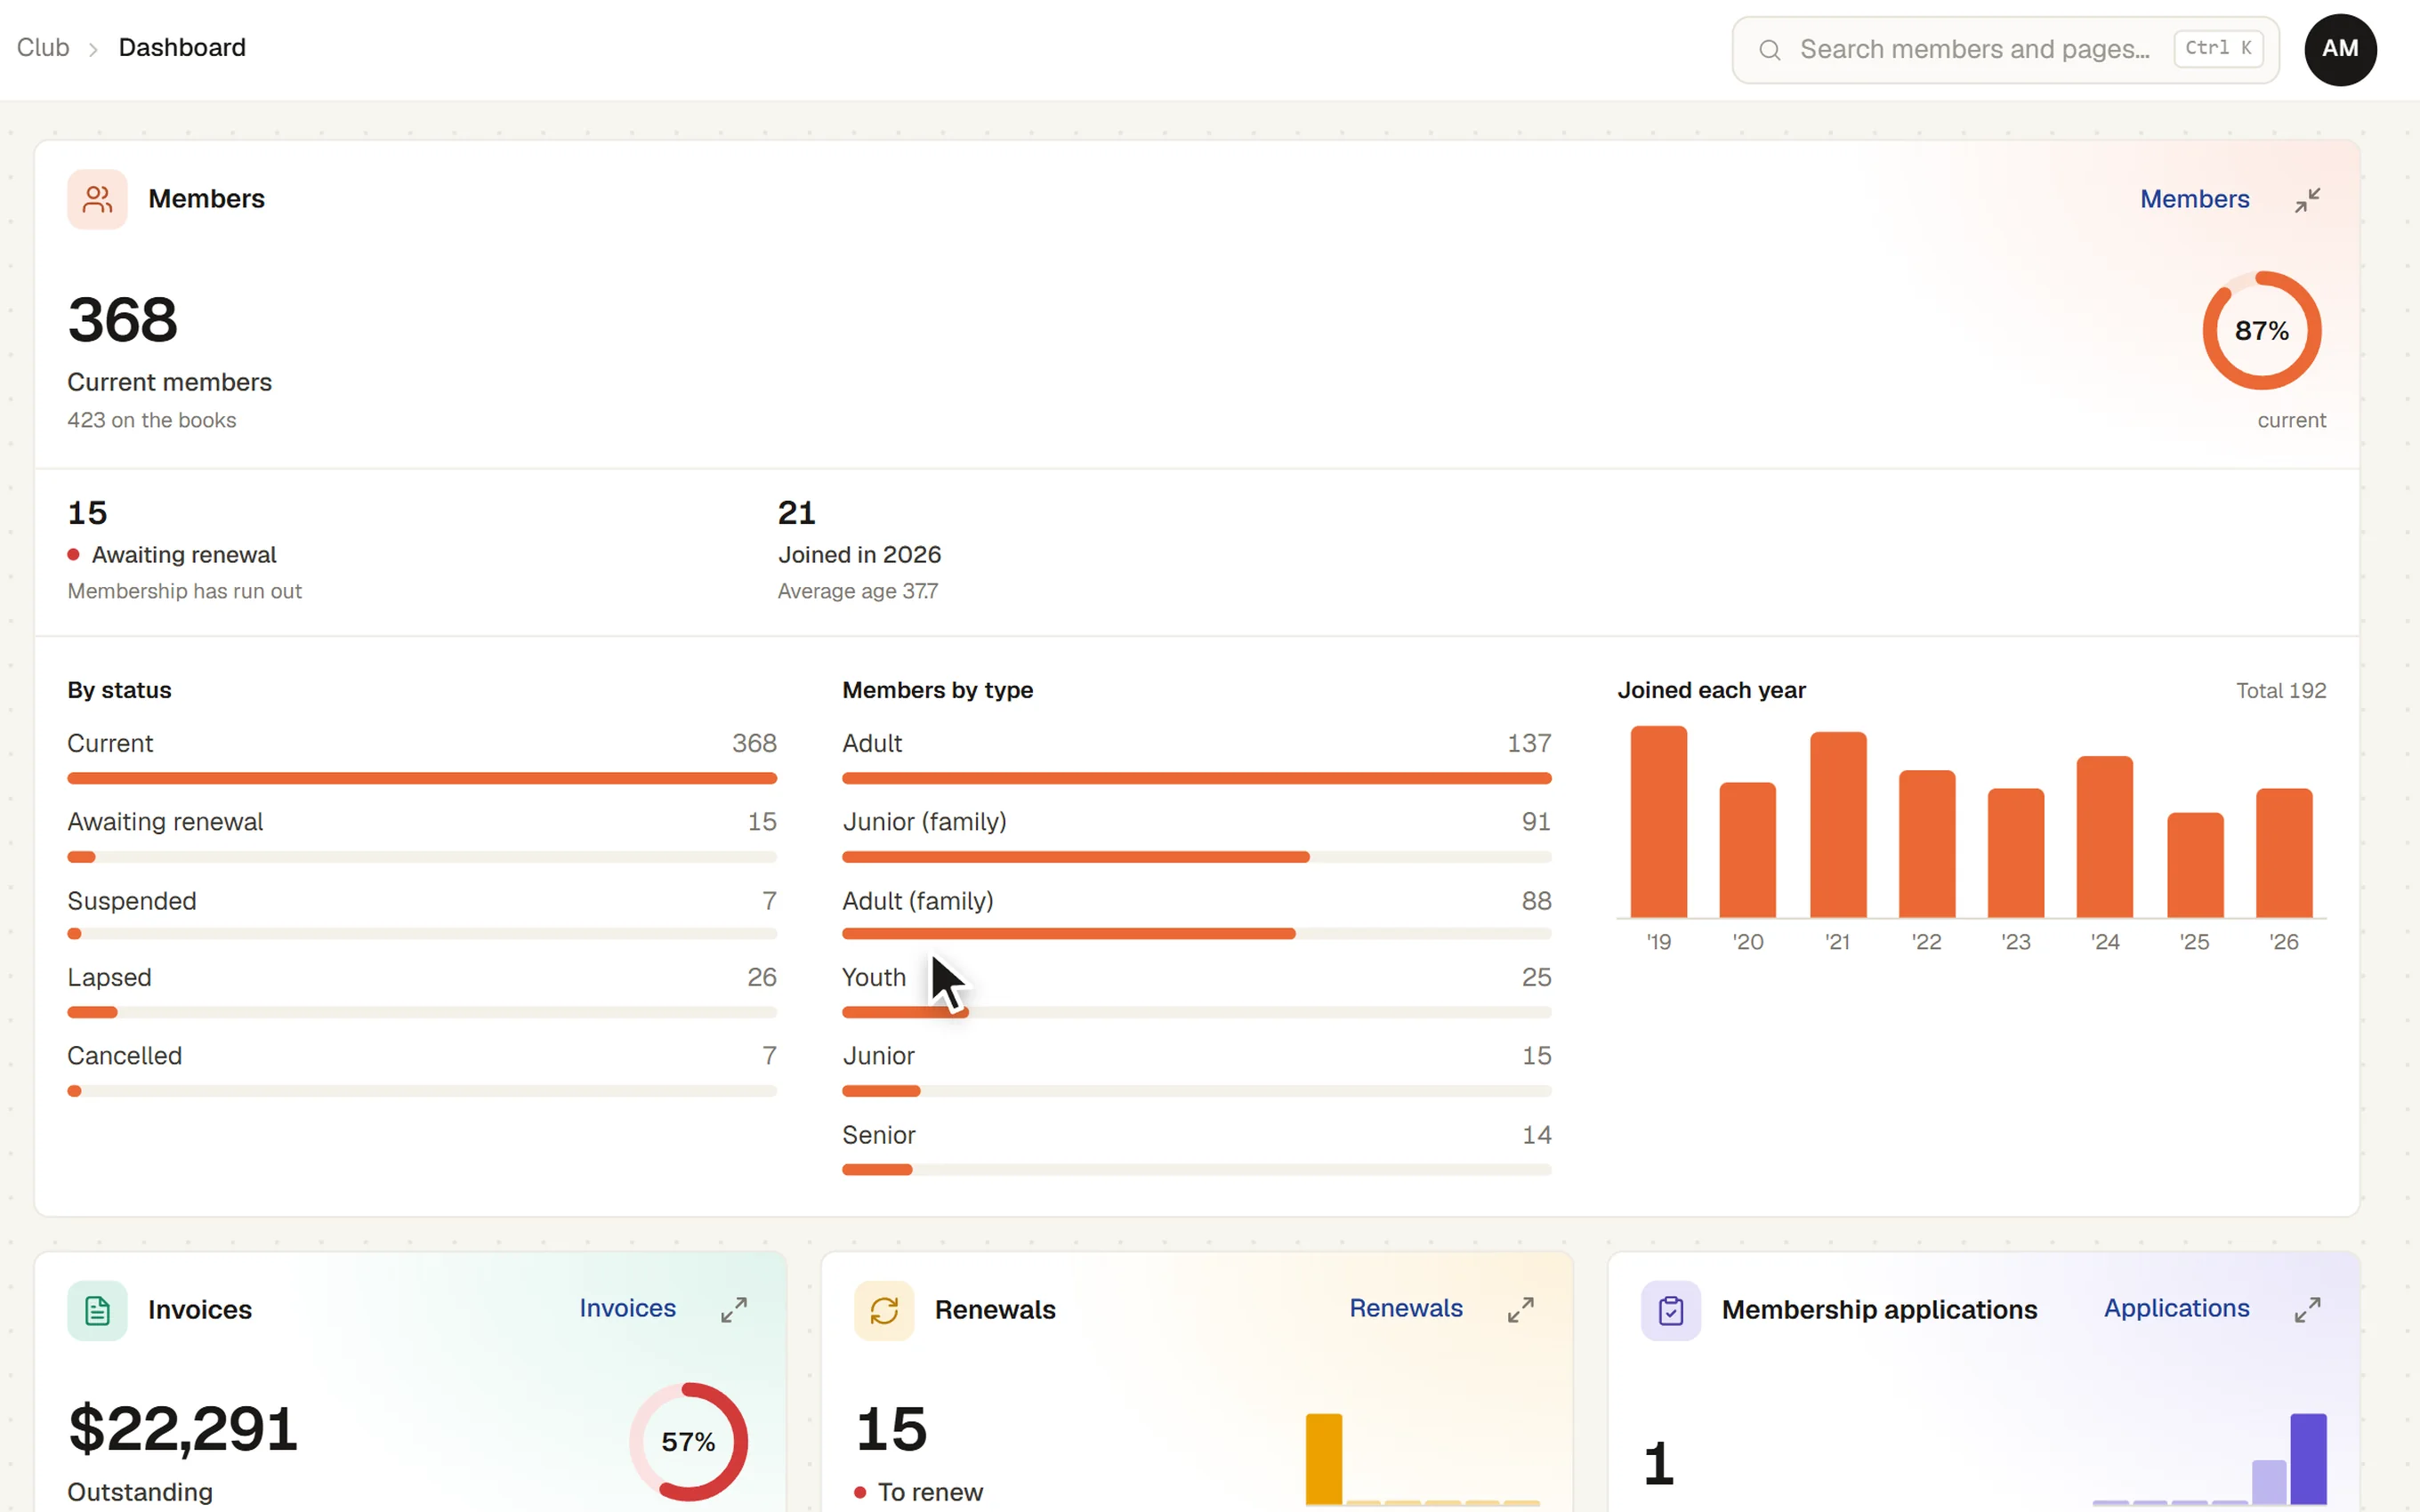This screenshot has width=2420, height=1512.
Task: Click the breadcrumb chevron after Club
Action: point(93,49)
